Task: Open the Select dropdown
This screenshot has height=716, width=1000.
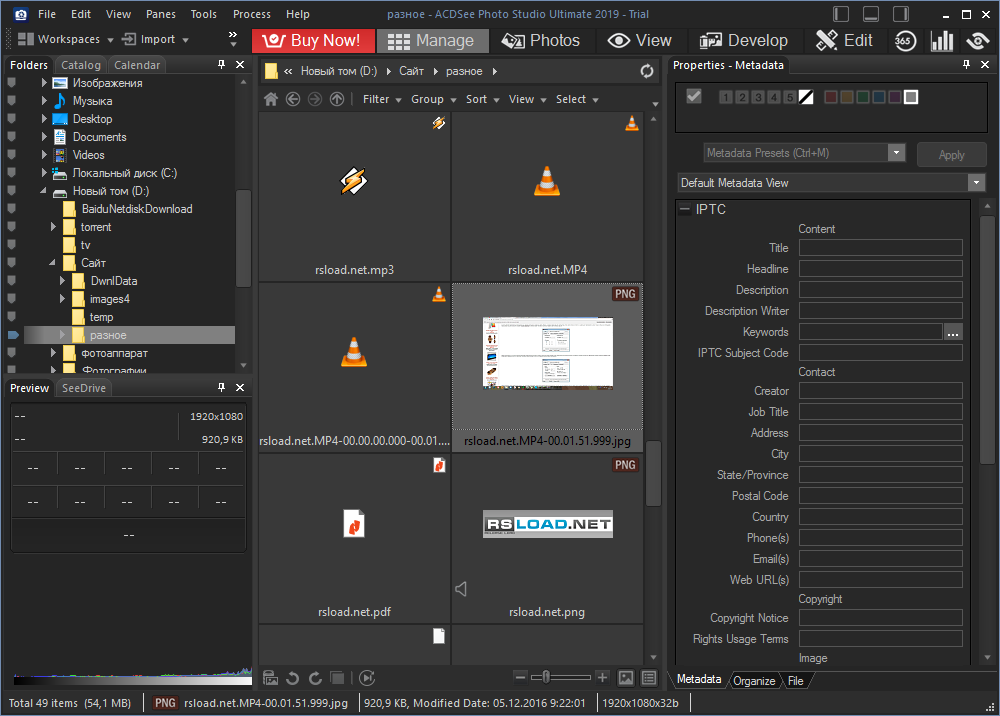Action: (577, 99)
